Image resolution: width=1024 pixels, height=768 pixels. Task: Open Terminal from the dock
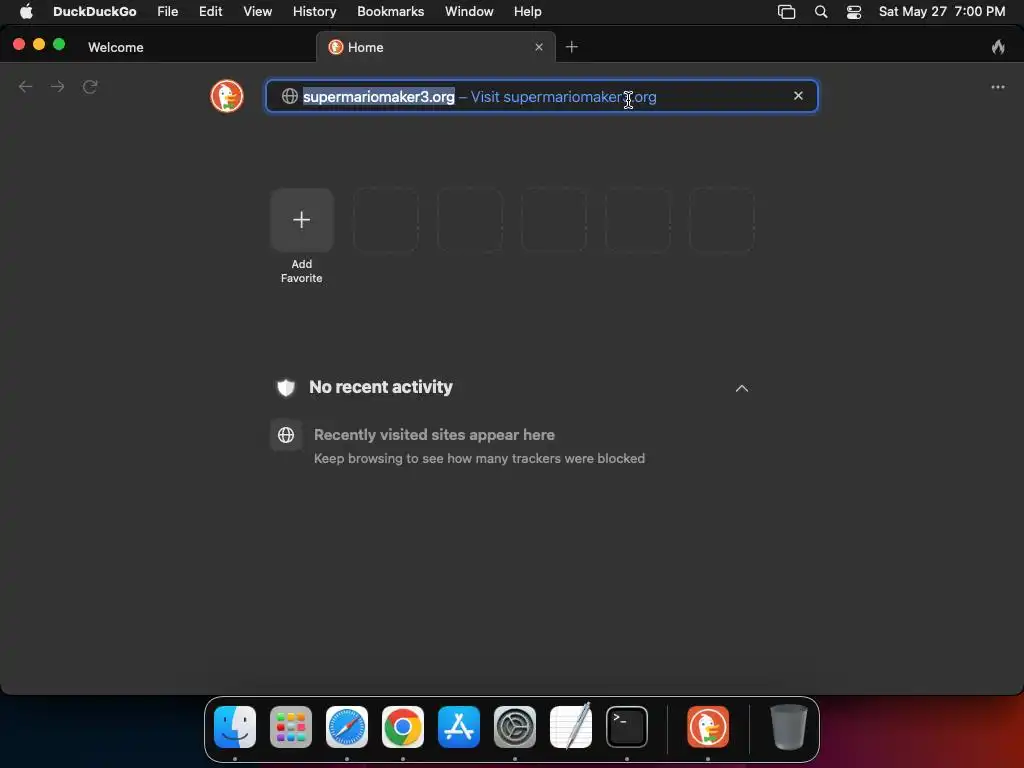627,727
